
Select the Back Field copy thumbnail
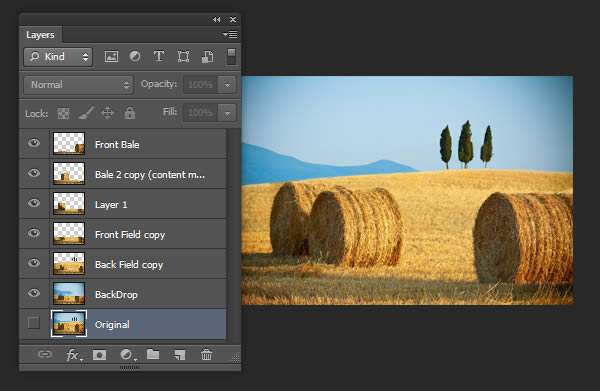click(69, 263)
